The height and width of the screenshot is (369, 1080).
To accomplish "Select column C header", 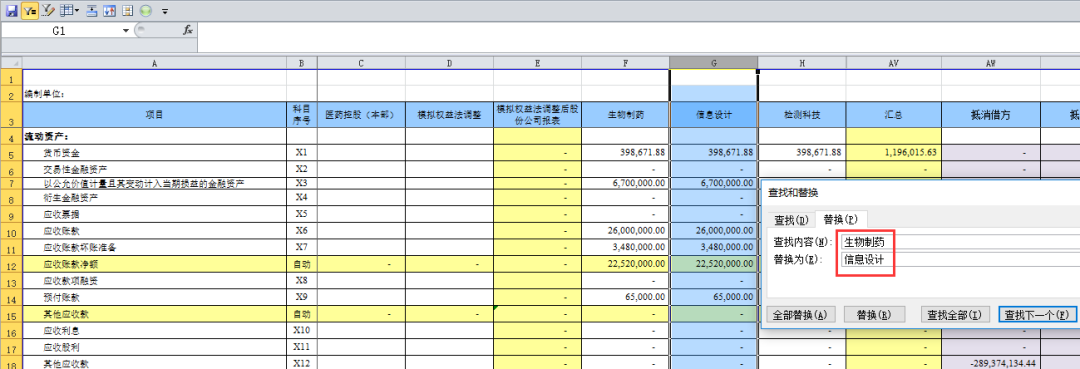I will pyautogui.click(x=361, y=63).
